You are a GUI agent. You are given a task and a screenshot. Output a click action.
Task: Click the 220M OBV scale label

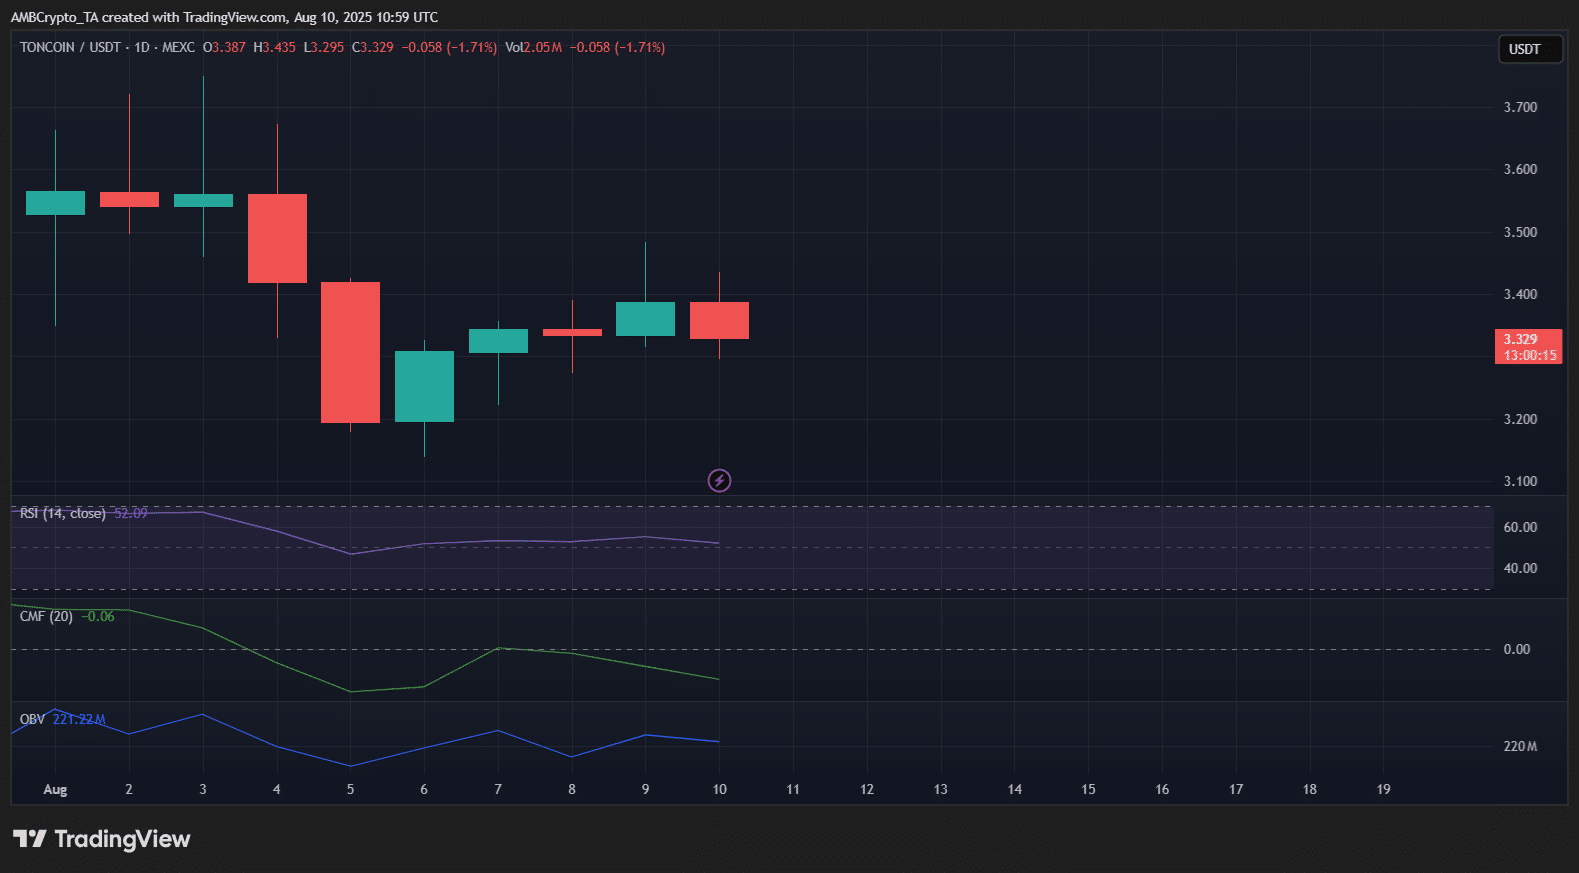coord(1520,746)
